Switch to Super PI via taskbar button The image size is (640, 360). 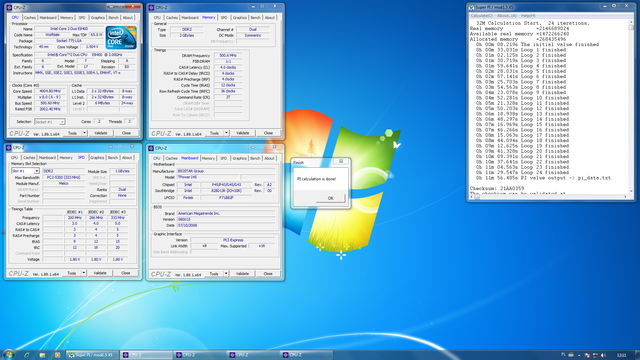(93, 355)
